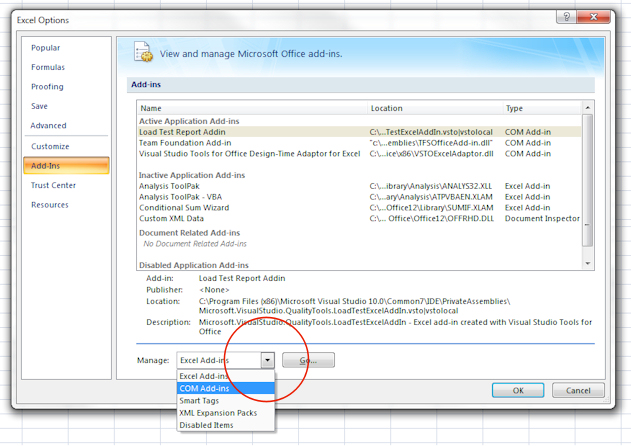
Task: Select Analysis ToolPak - VBA row
Action: pyautogui.click(x=359, y=197)
